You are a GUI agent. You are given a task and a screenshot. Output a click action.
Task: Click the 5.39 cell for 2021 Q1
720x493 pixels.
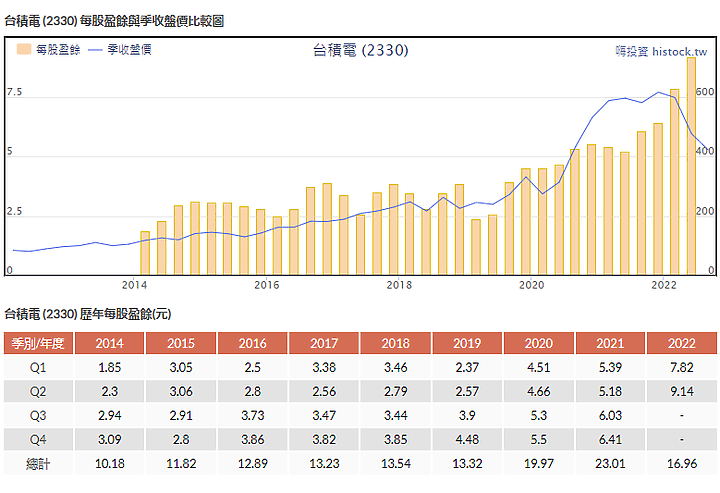point(610,367)
